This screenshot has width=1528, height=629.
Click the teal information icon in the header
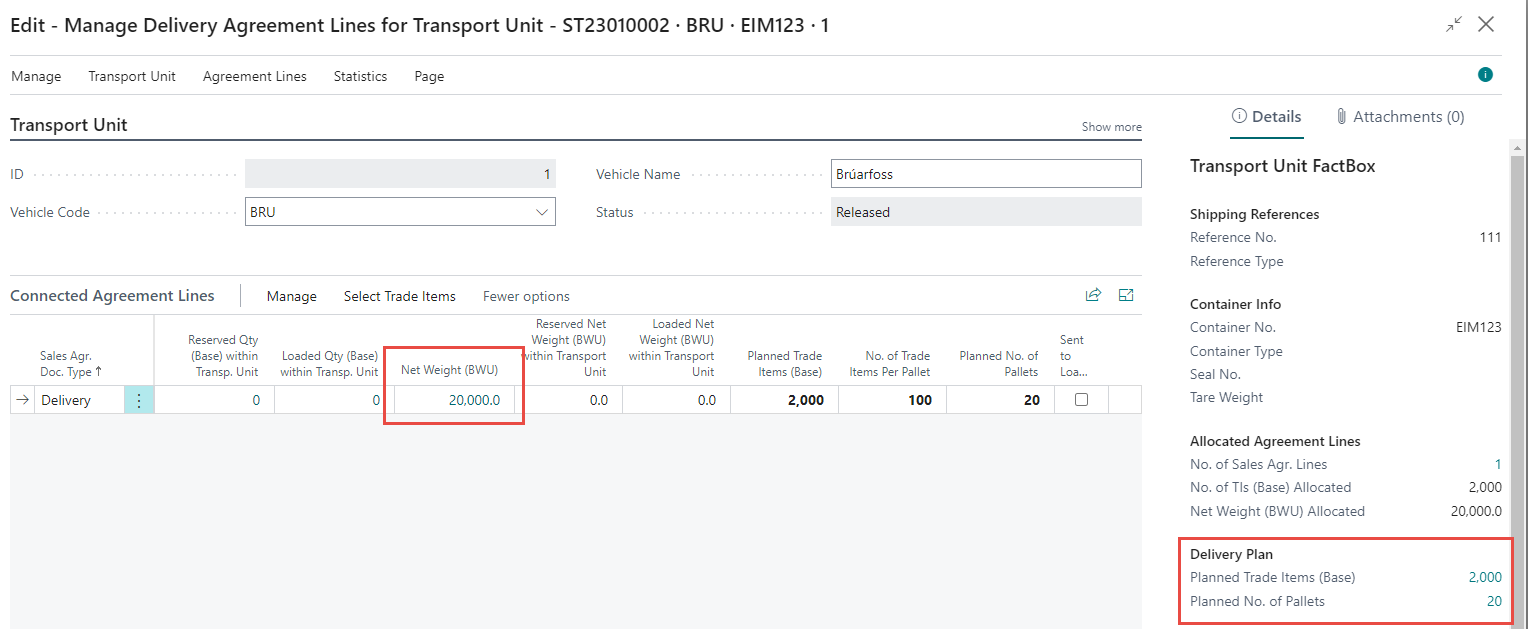[1485, 75]
